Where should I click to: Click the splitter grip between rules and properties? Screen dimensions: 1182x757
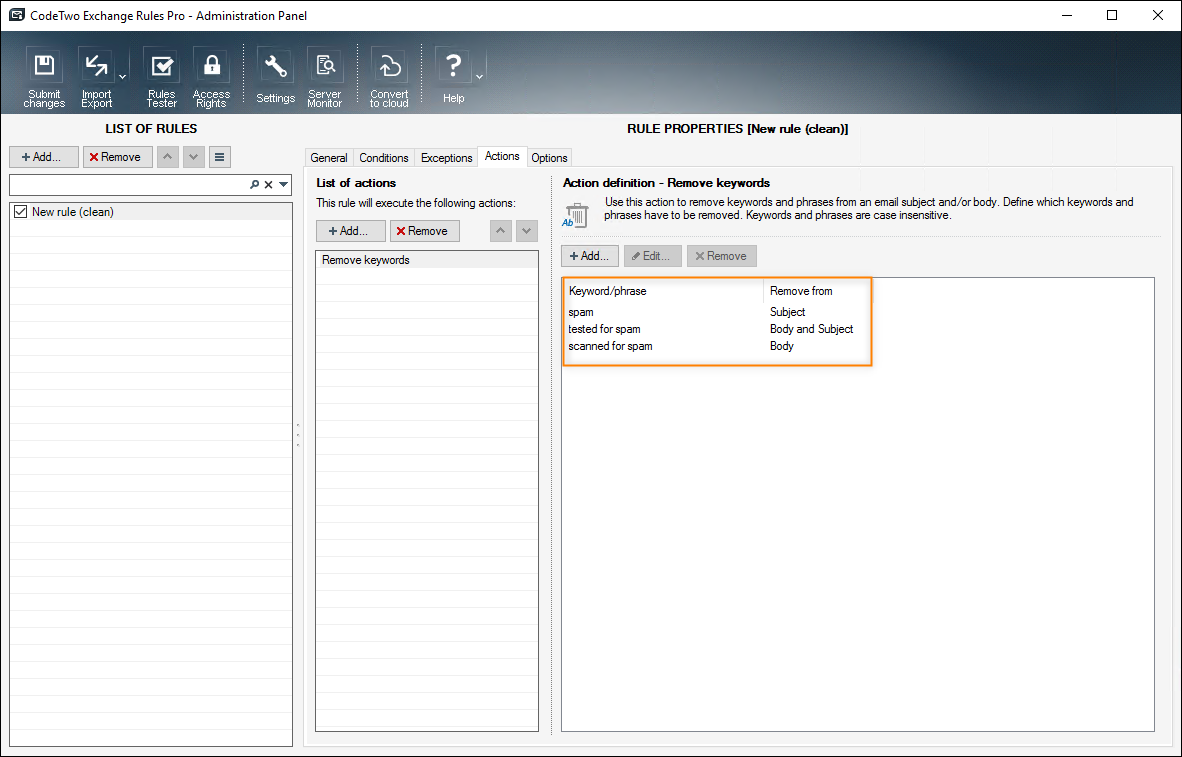coord(298,435)
